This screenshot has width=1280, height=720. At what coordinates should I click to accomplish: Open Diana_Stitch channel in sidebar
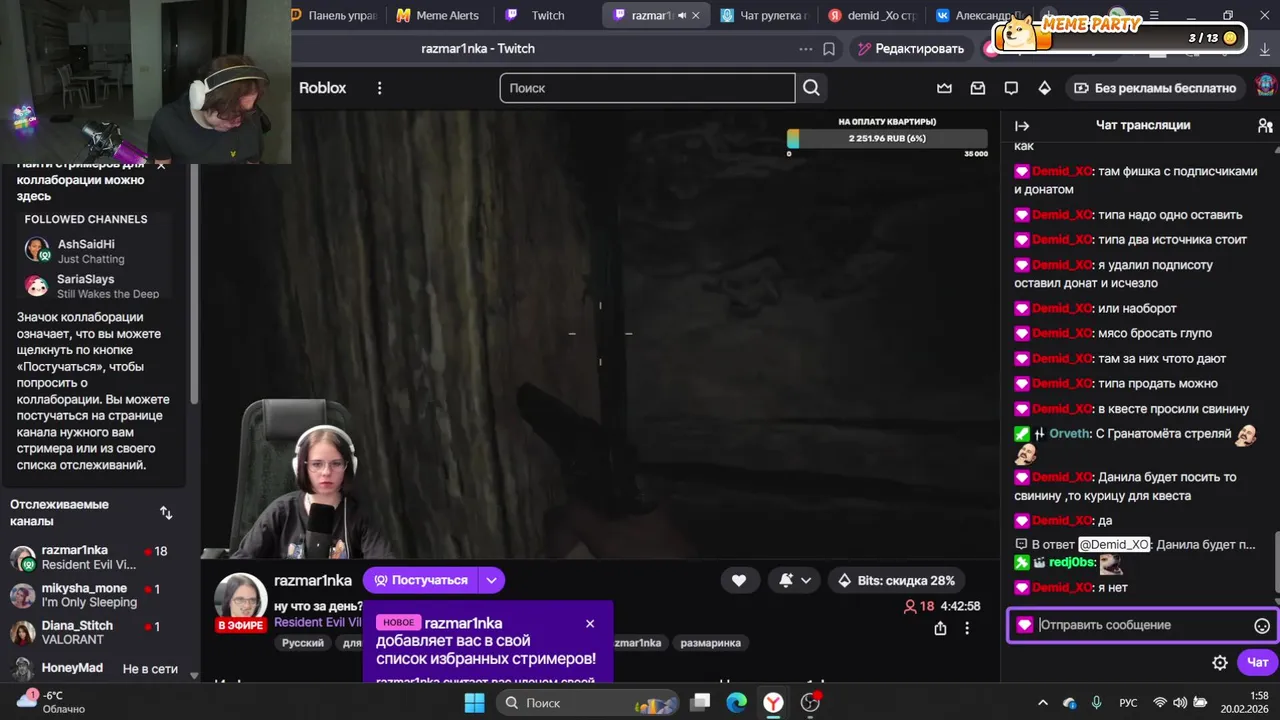95,632
